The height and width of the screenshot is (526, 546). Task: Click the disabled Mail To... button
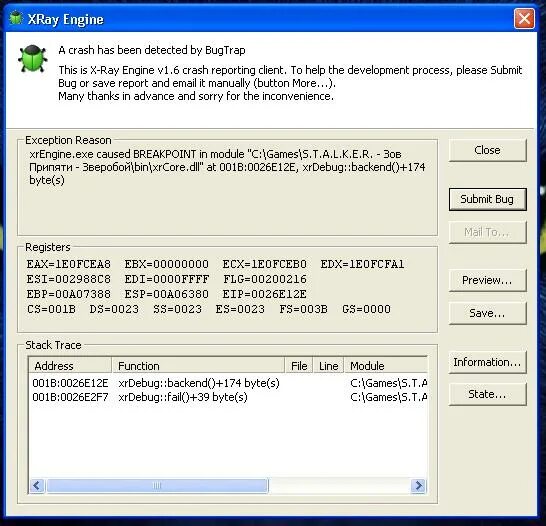(487, 232)
